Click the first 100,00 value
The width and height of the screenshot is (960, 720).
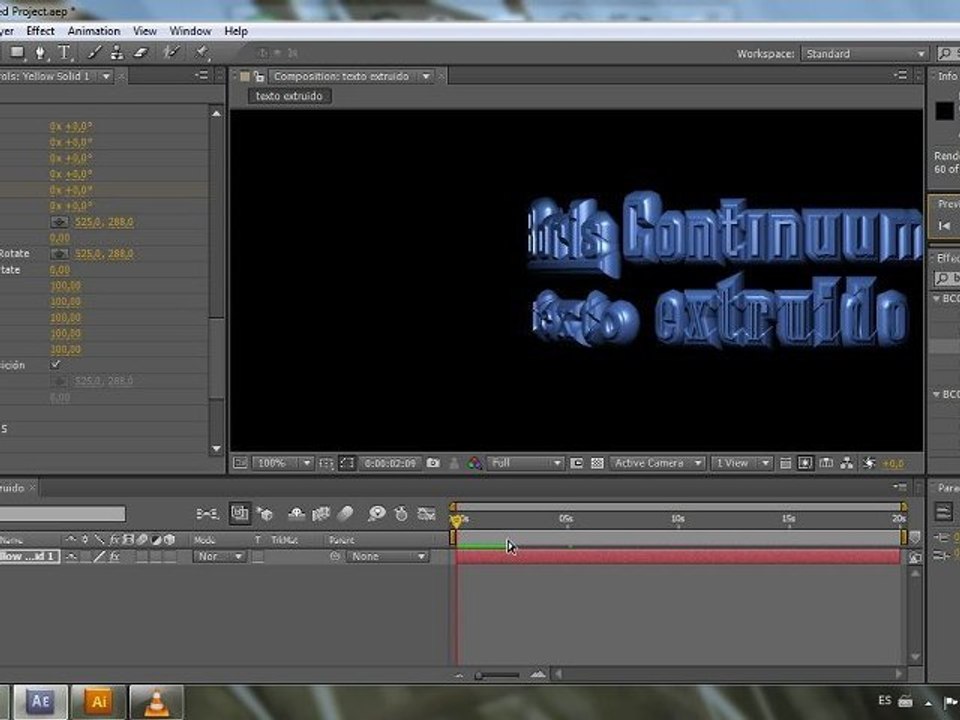pos(66,286)
